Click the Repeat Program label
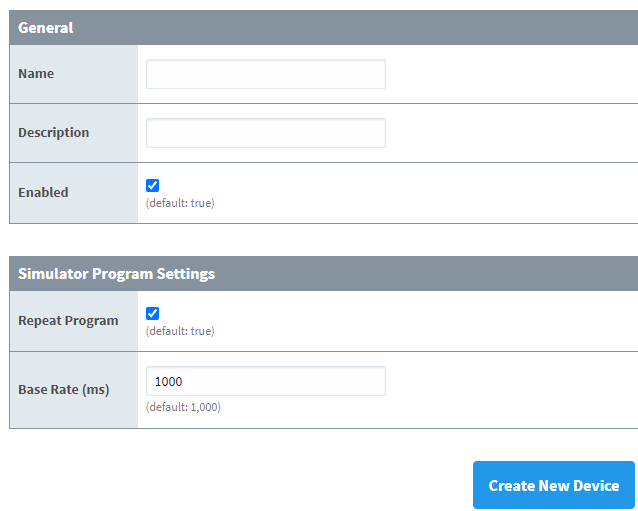This screenshot has height=511, width=638. (68, 321)
